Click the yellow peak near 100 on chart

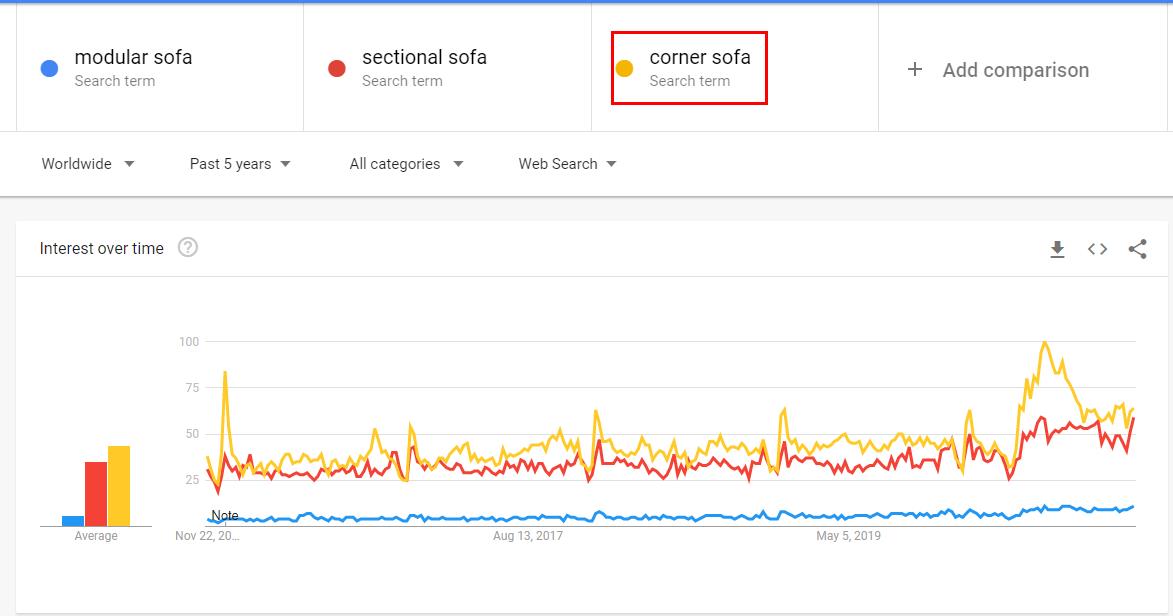click(x=1044, y=344)
